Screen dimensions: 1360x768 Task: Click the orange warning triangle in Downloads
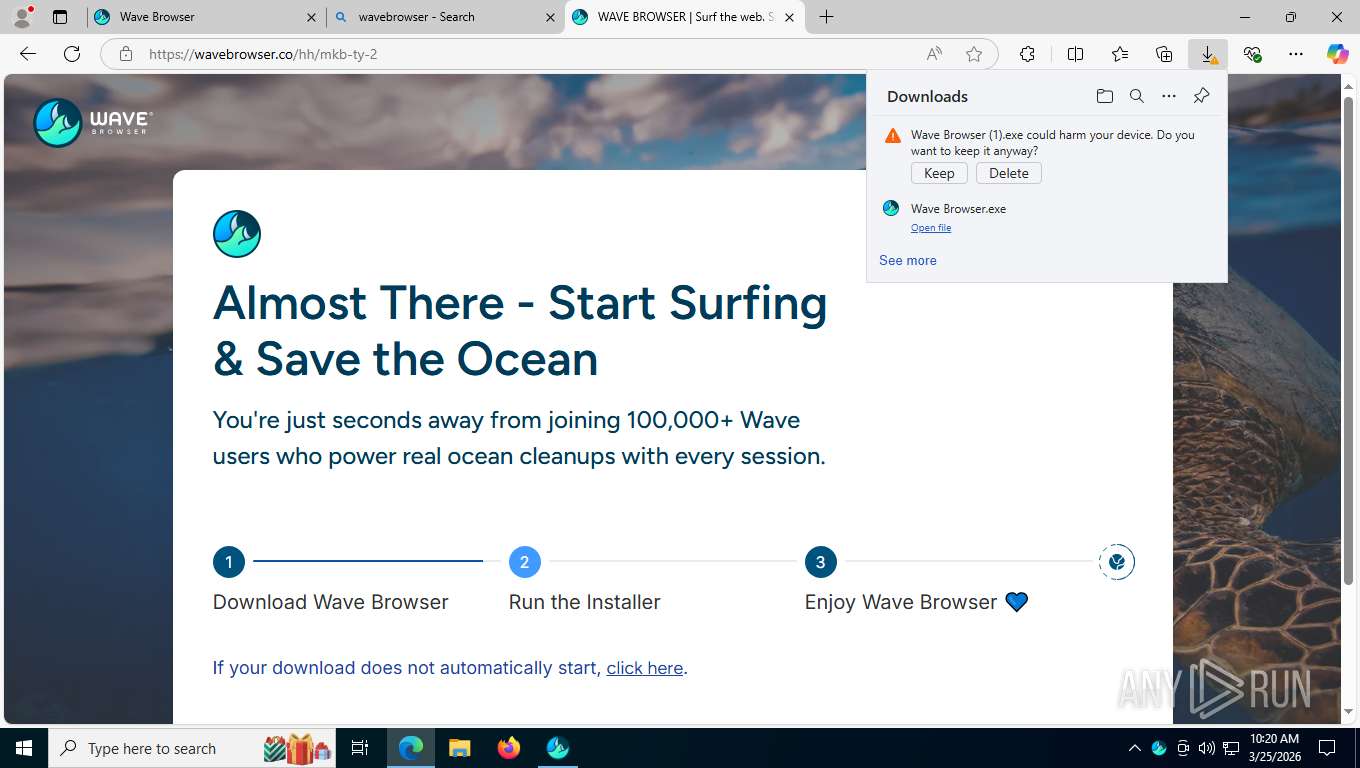click(x=893, y=135)
